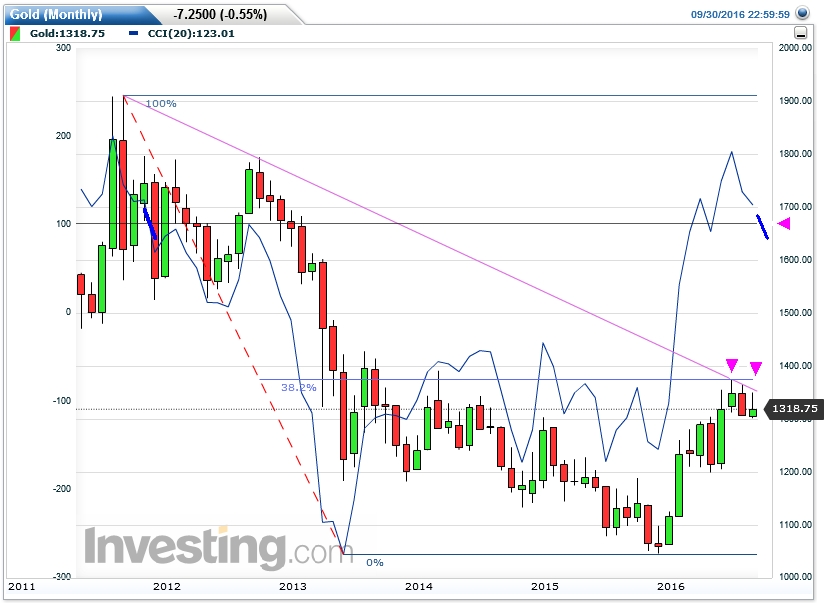Click the second magenta arrow marker on the chart

[754, 369]
